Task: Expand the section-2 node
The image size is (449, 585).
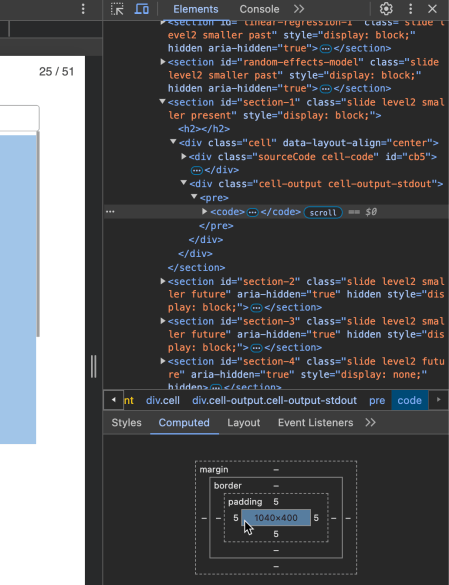Action: click(x=163, y=281)
